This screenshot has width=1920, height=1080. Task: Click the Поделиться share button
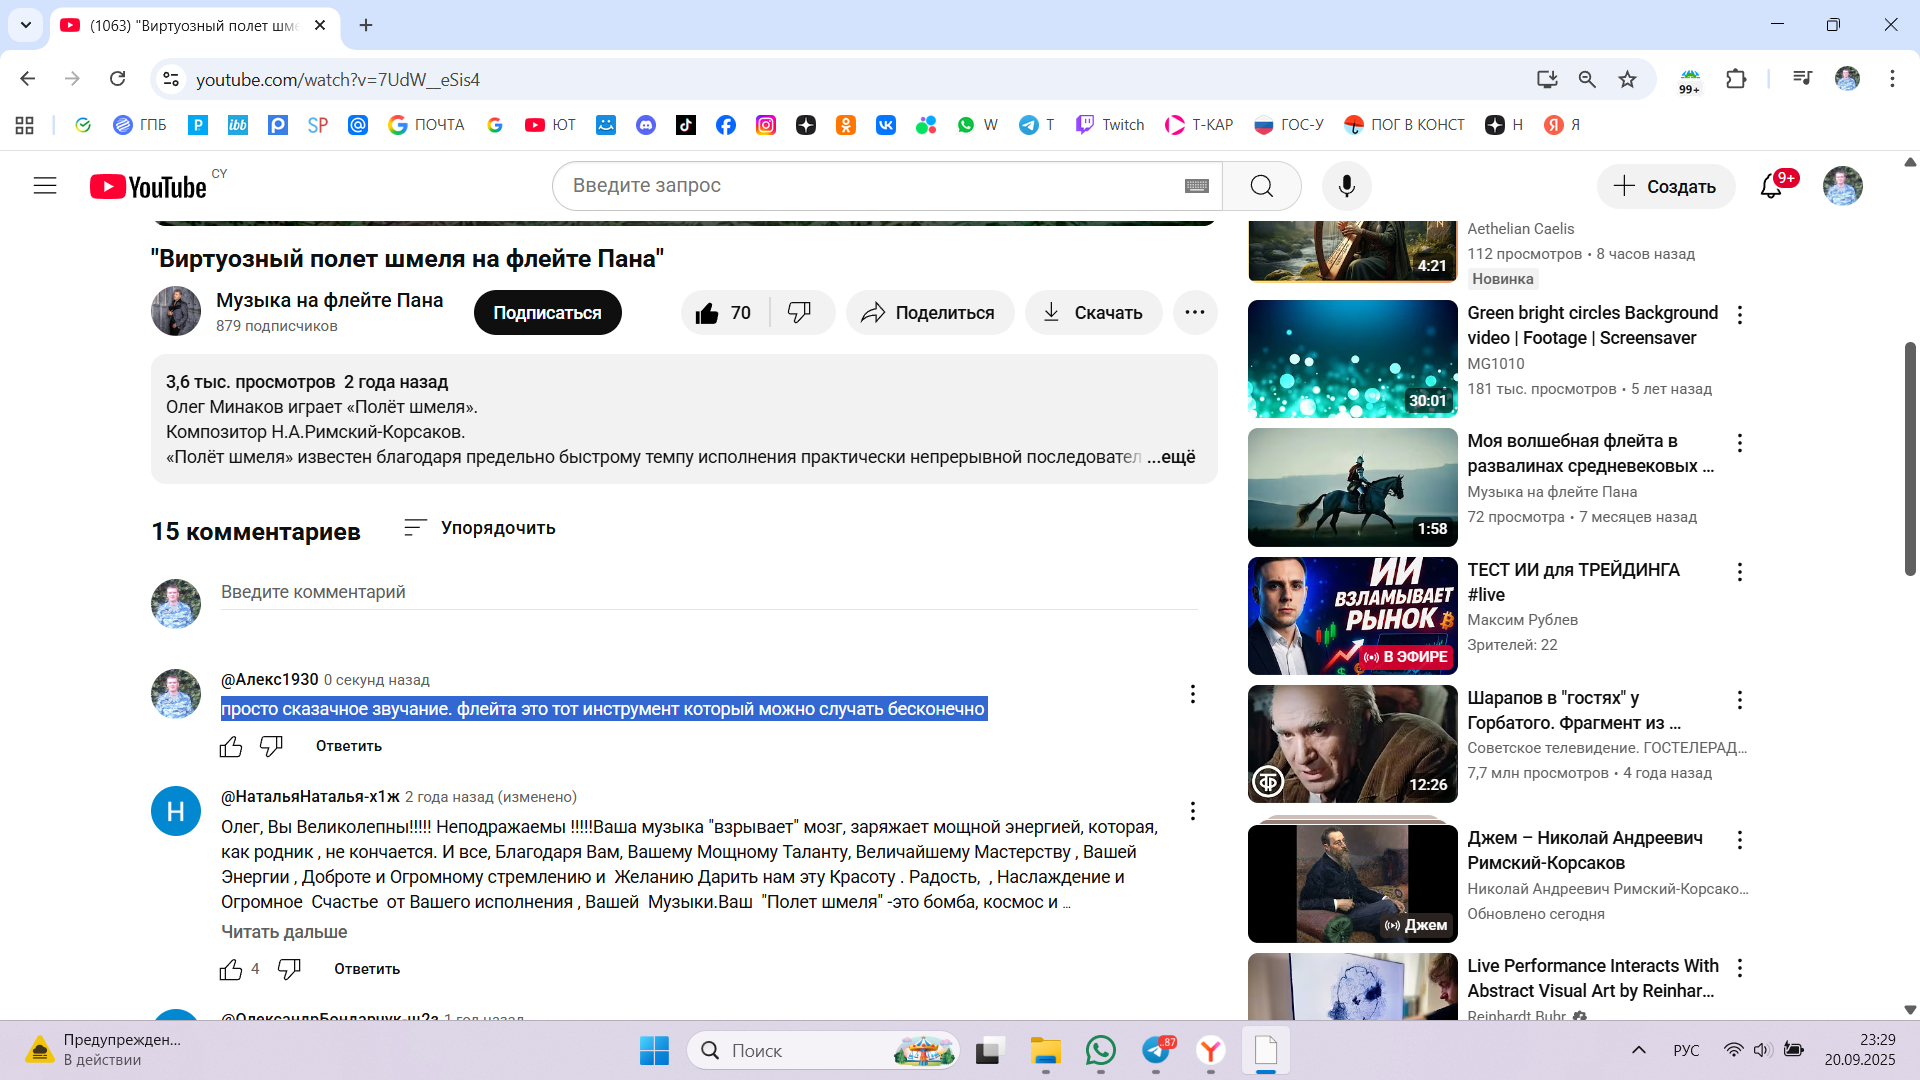[929, 313]
